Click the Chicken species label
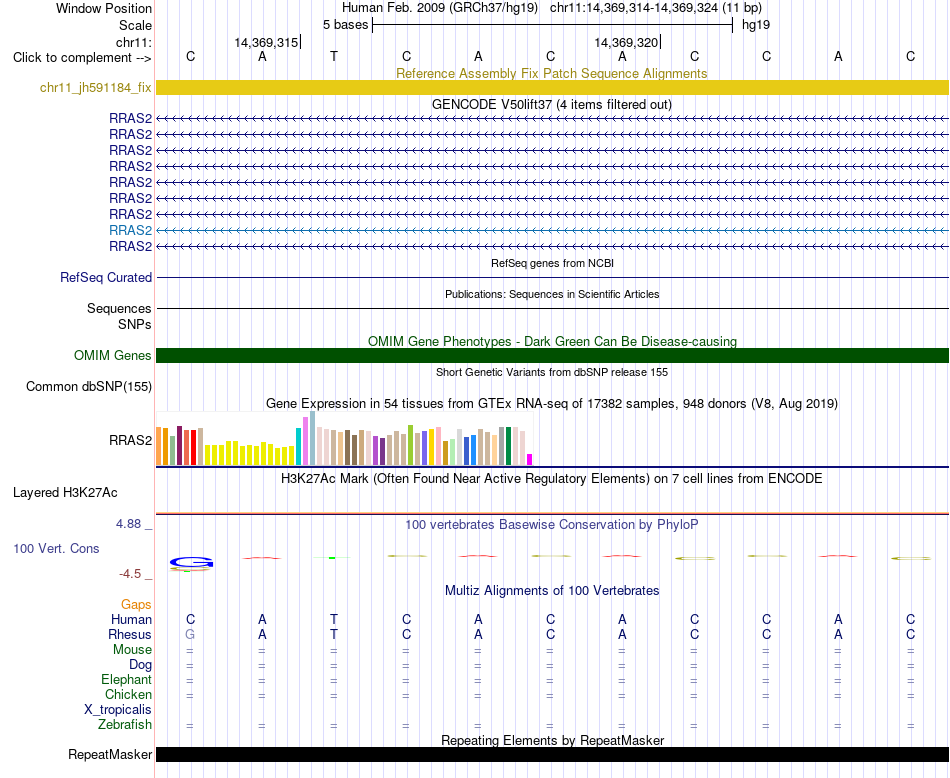950x778 pixels. click(128, 694)
